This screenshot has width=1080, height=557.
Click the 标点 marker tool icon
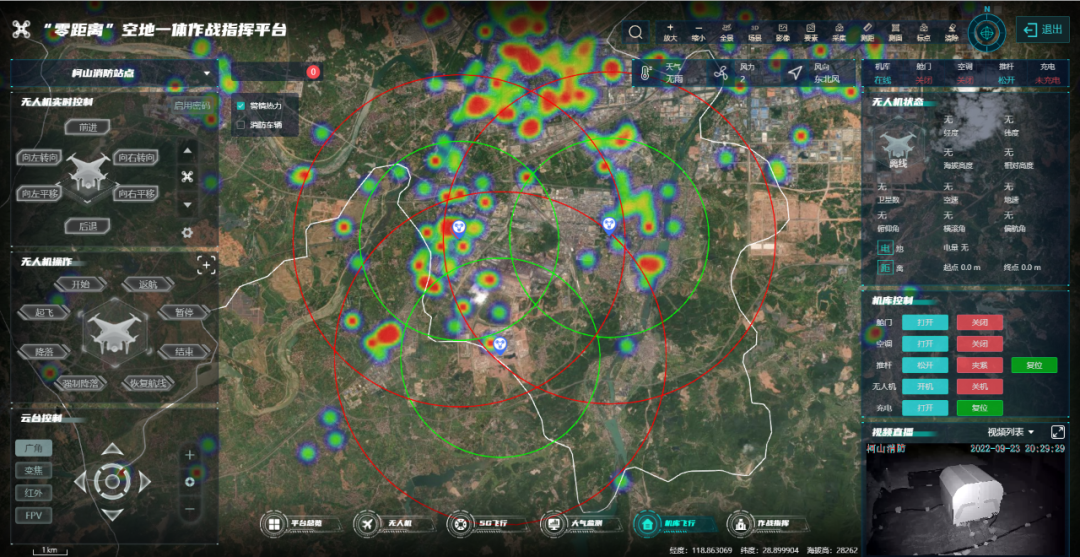pos(923,30)
